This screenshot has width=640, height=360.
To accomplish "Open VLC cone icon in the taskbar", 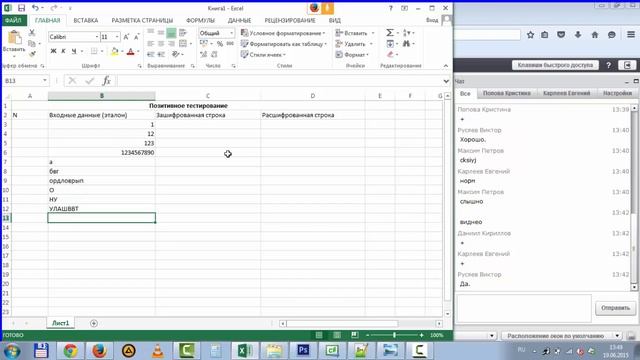I will point(158,350).
